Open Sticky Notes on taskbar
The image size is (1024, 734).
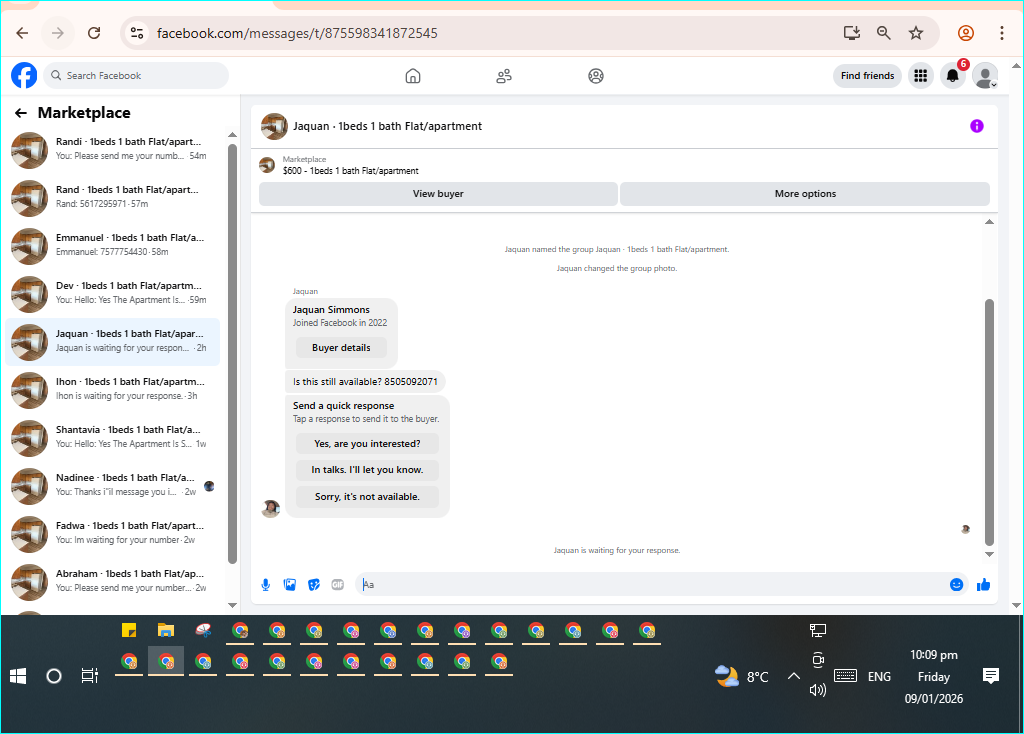click(129, 631)
